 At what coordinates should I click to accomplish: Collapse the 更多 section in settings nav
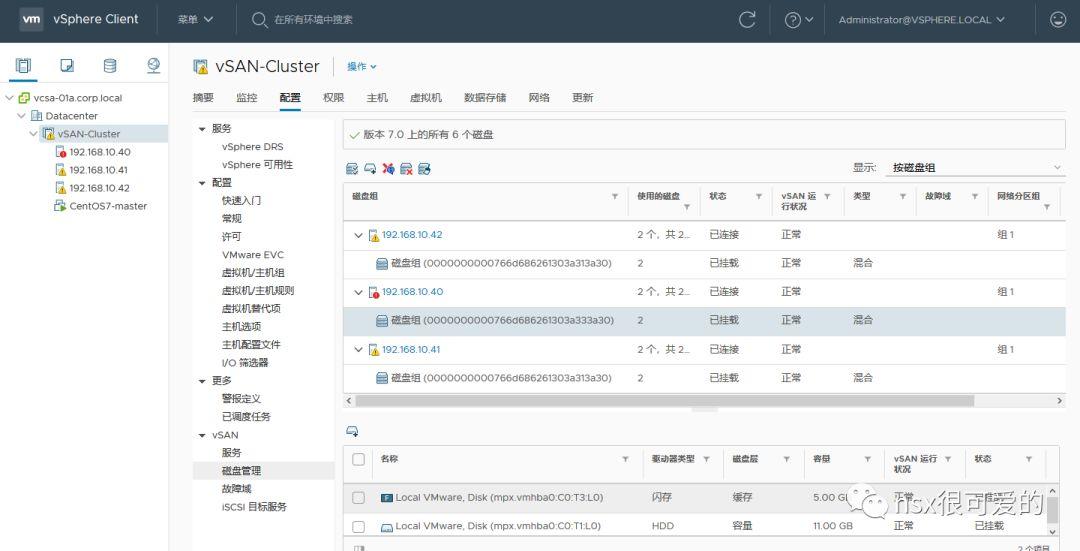point(202,381)
